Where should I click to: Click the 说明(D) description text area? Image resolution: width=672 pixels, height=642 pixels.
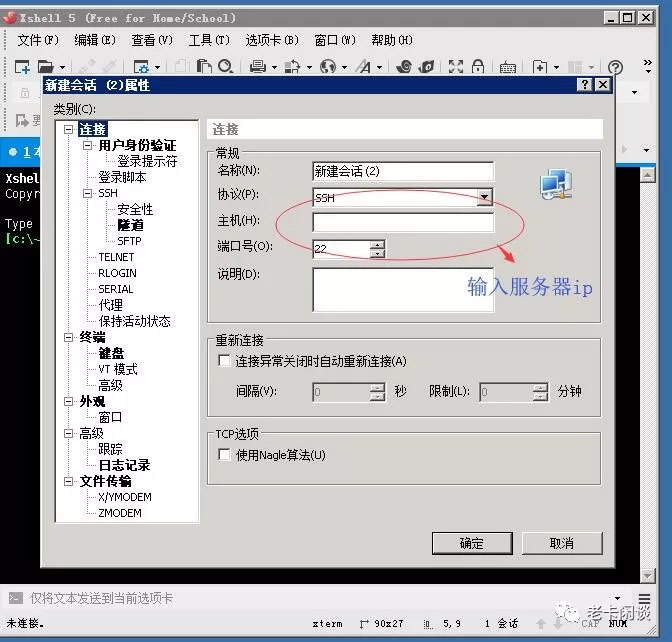pyautogui.click(x=403, y=290)
